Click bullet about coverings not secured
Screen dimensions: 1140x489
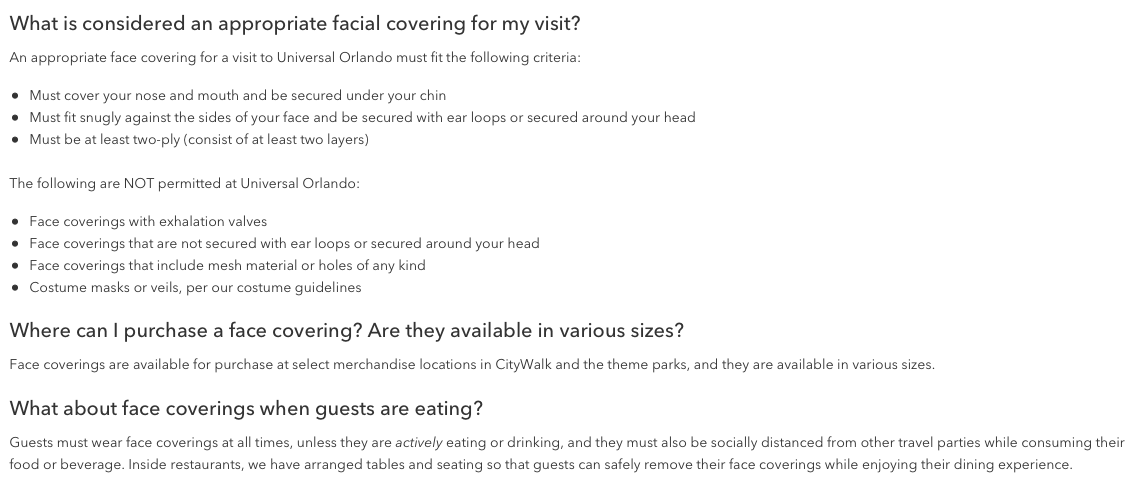pyautogui.click(x=284, y=243)
